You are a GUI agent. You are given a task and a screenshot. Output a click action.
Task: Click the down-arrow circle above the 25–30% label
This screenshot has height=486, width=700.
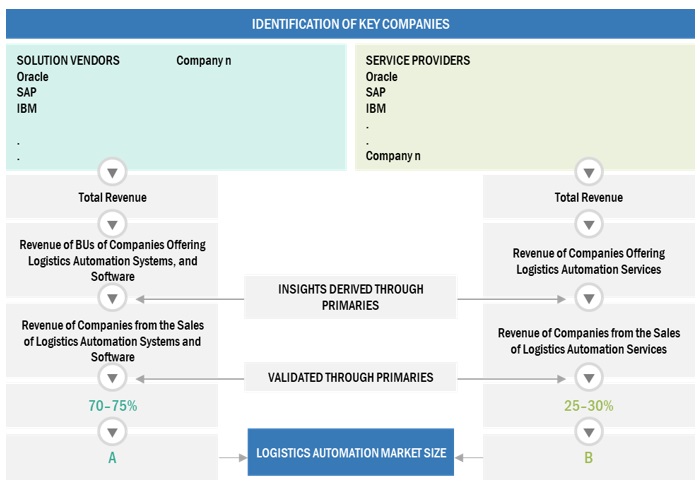[x=589, y=377]
